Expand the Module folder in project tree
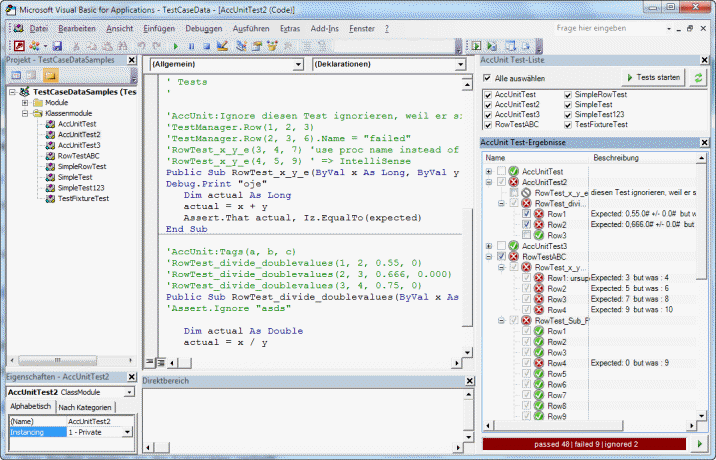Viewport: 716px width, 460px height. (x=25, y=103)
